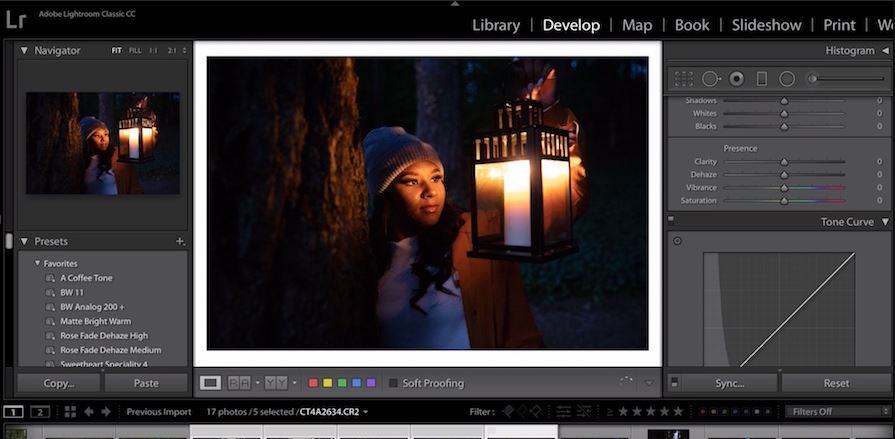Select the Spot Removal tool

pyautogui.click(x=711, y=79)
